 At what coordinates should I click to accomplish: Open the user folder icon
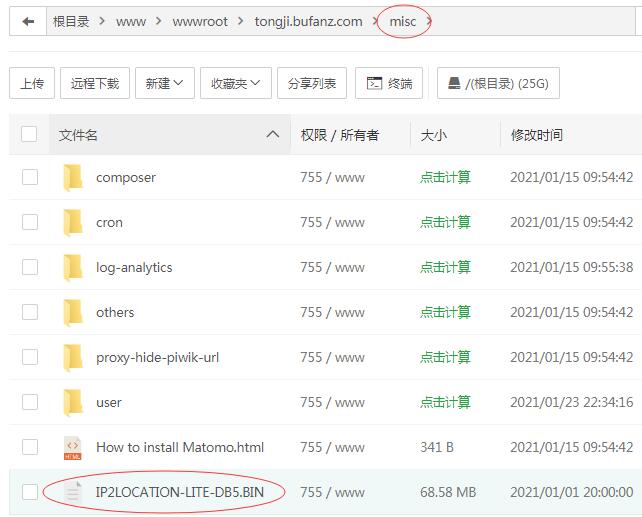tap(73, 402)
